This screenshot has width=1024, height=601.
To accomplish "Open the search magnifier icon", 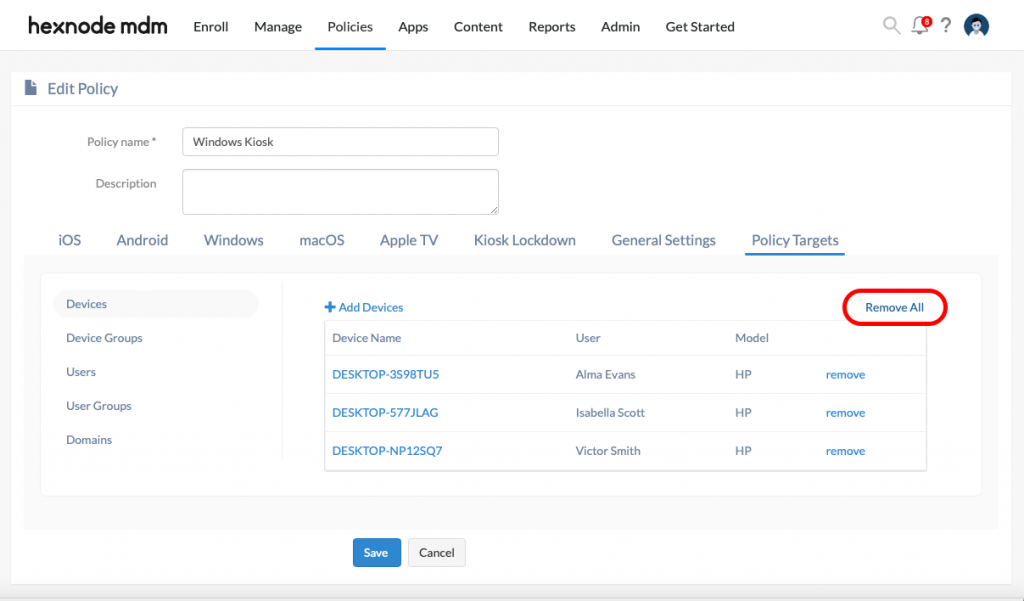I will click(891, 26).
